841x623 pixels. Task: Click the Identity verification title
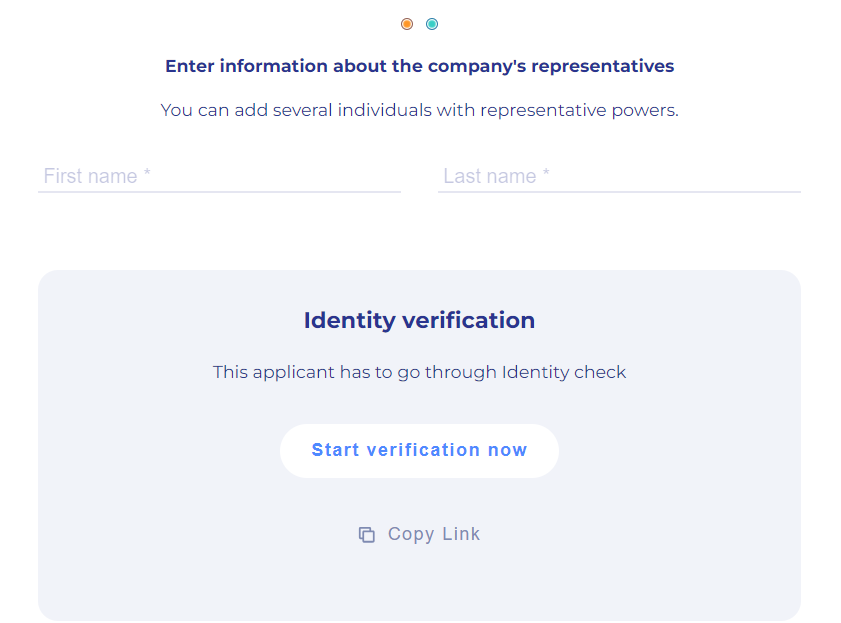click(x=419, y=321)
